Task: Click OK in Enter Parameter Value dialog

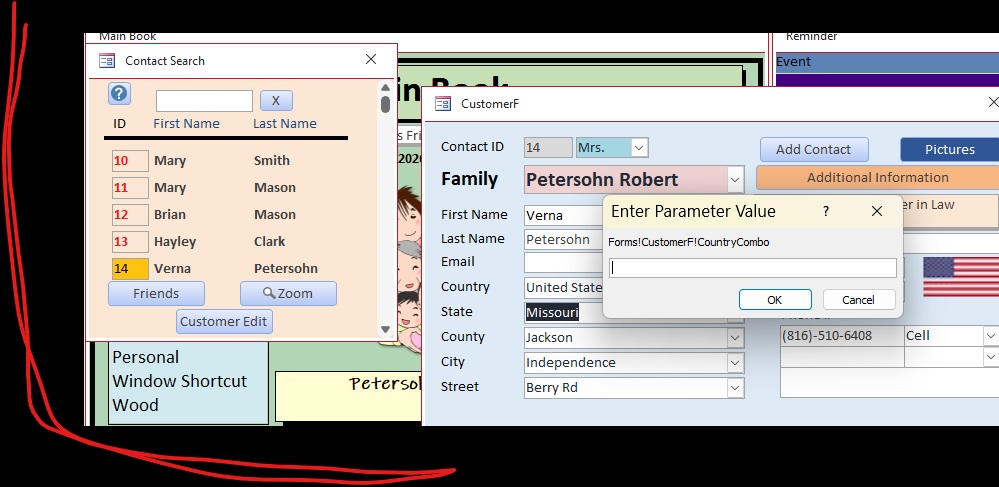Action: (x=774, y=300)
